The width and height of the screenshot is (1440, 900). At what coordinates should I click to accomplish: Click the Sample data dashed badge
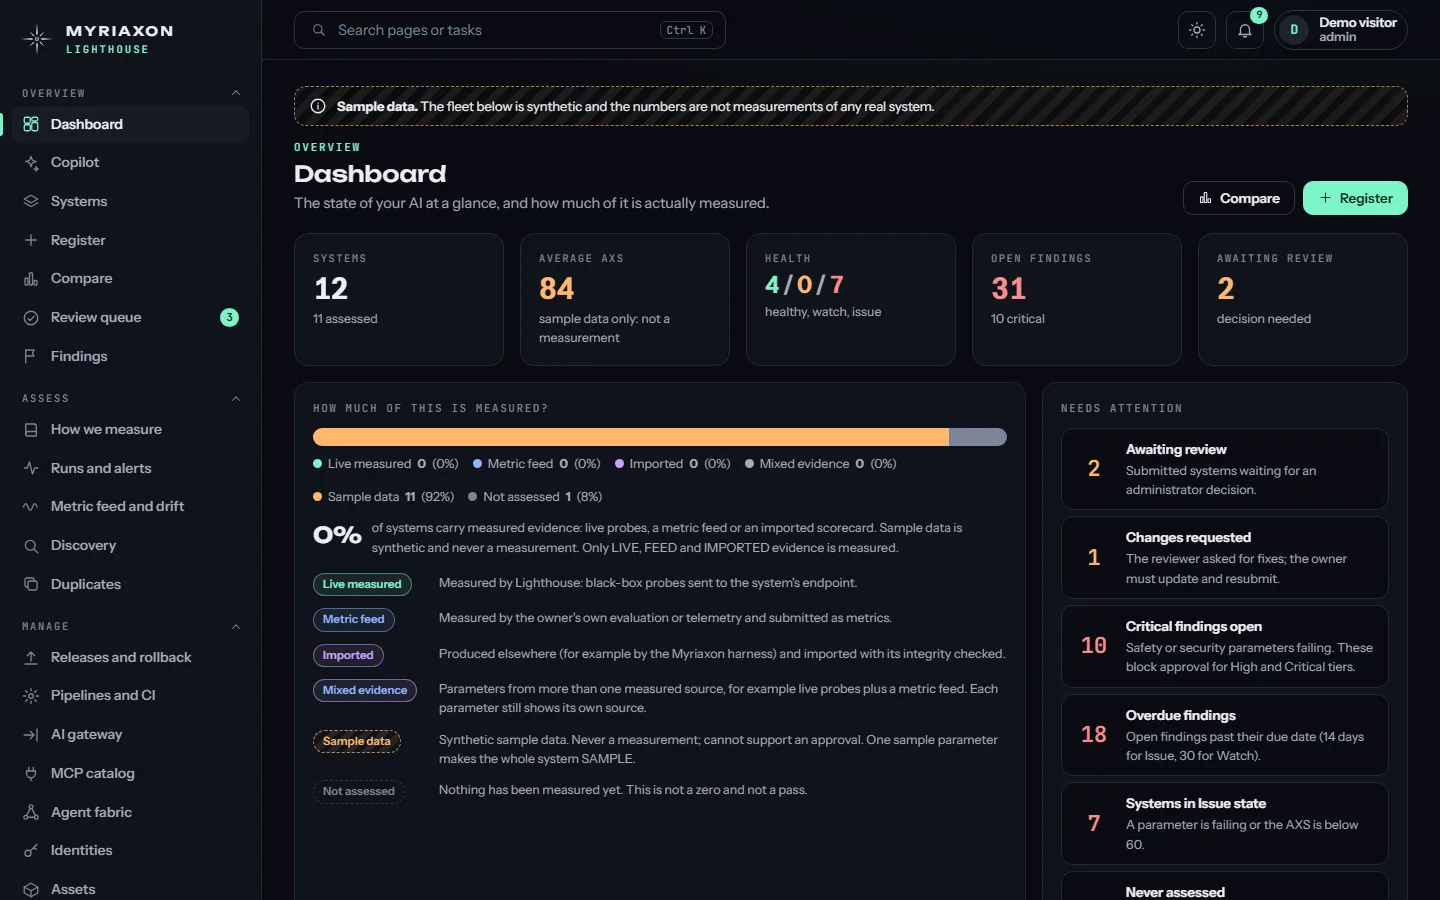tap(357, 742)
